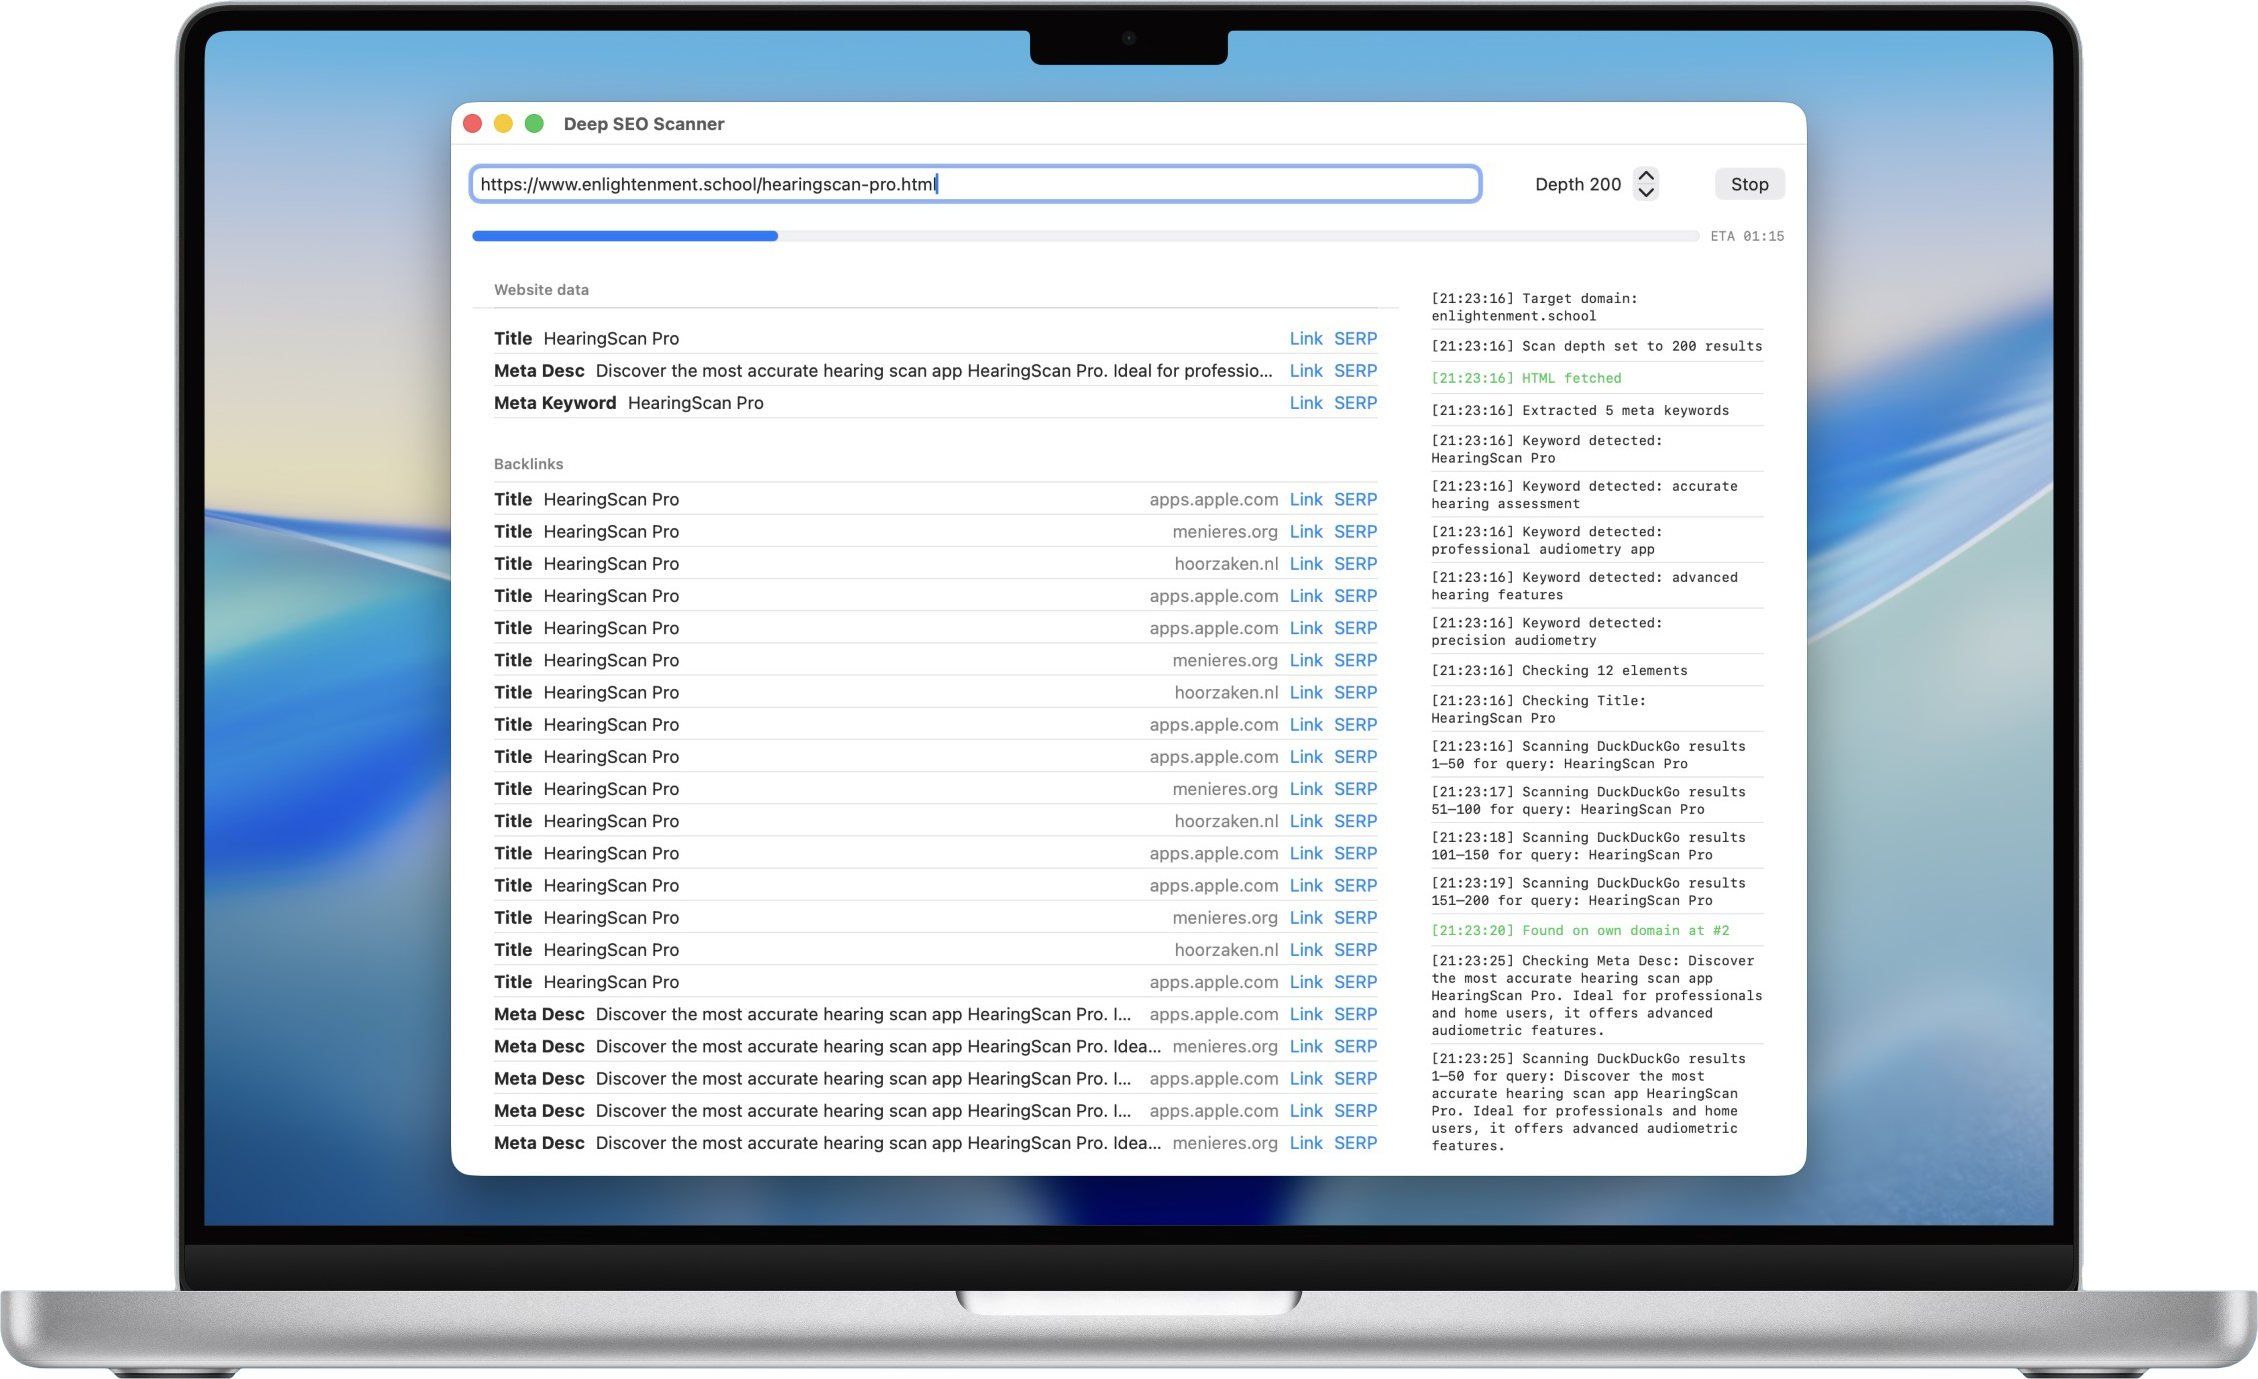This screenshot has height=1379, width=2258.
Task: Open the Link for the last hoorzaken.nl Title backlink
Action: (1306, 949)
